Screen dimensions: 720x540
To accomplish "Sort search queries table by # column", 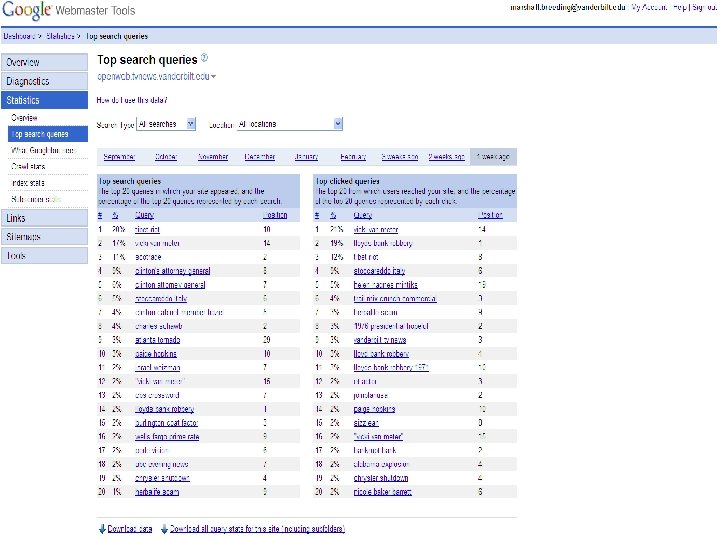I will (x=100, y=215).
